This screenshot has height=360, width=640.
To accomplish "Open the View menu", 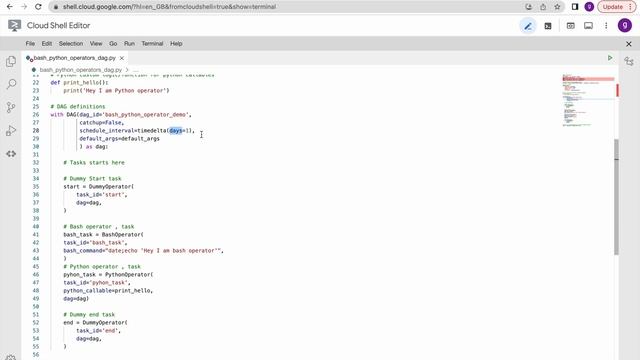I will click(96, 43).
